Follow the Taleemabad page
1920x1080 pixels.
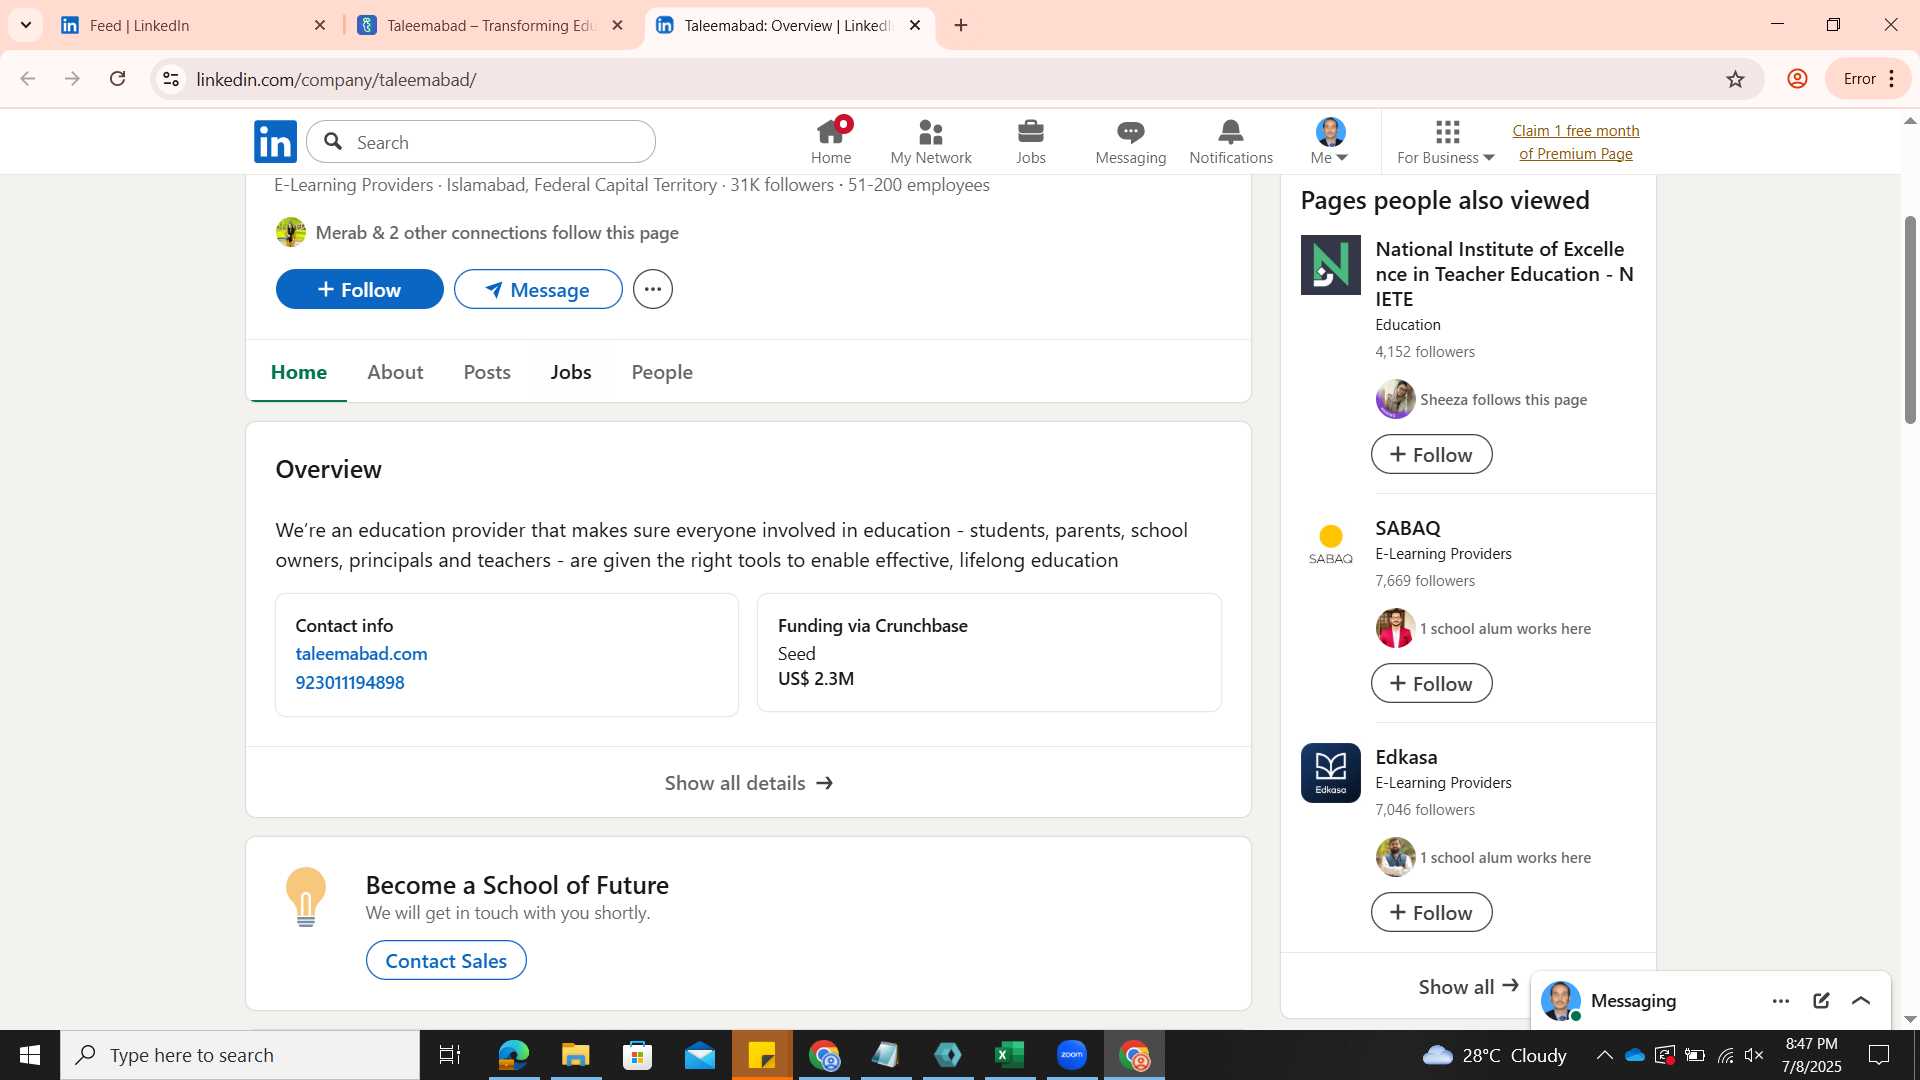pos(360,289)
